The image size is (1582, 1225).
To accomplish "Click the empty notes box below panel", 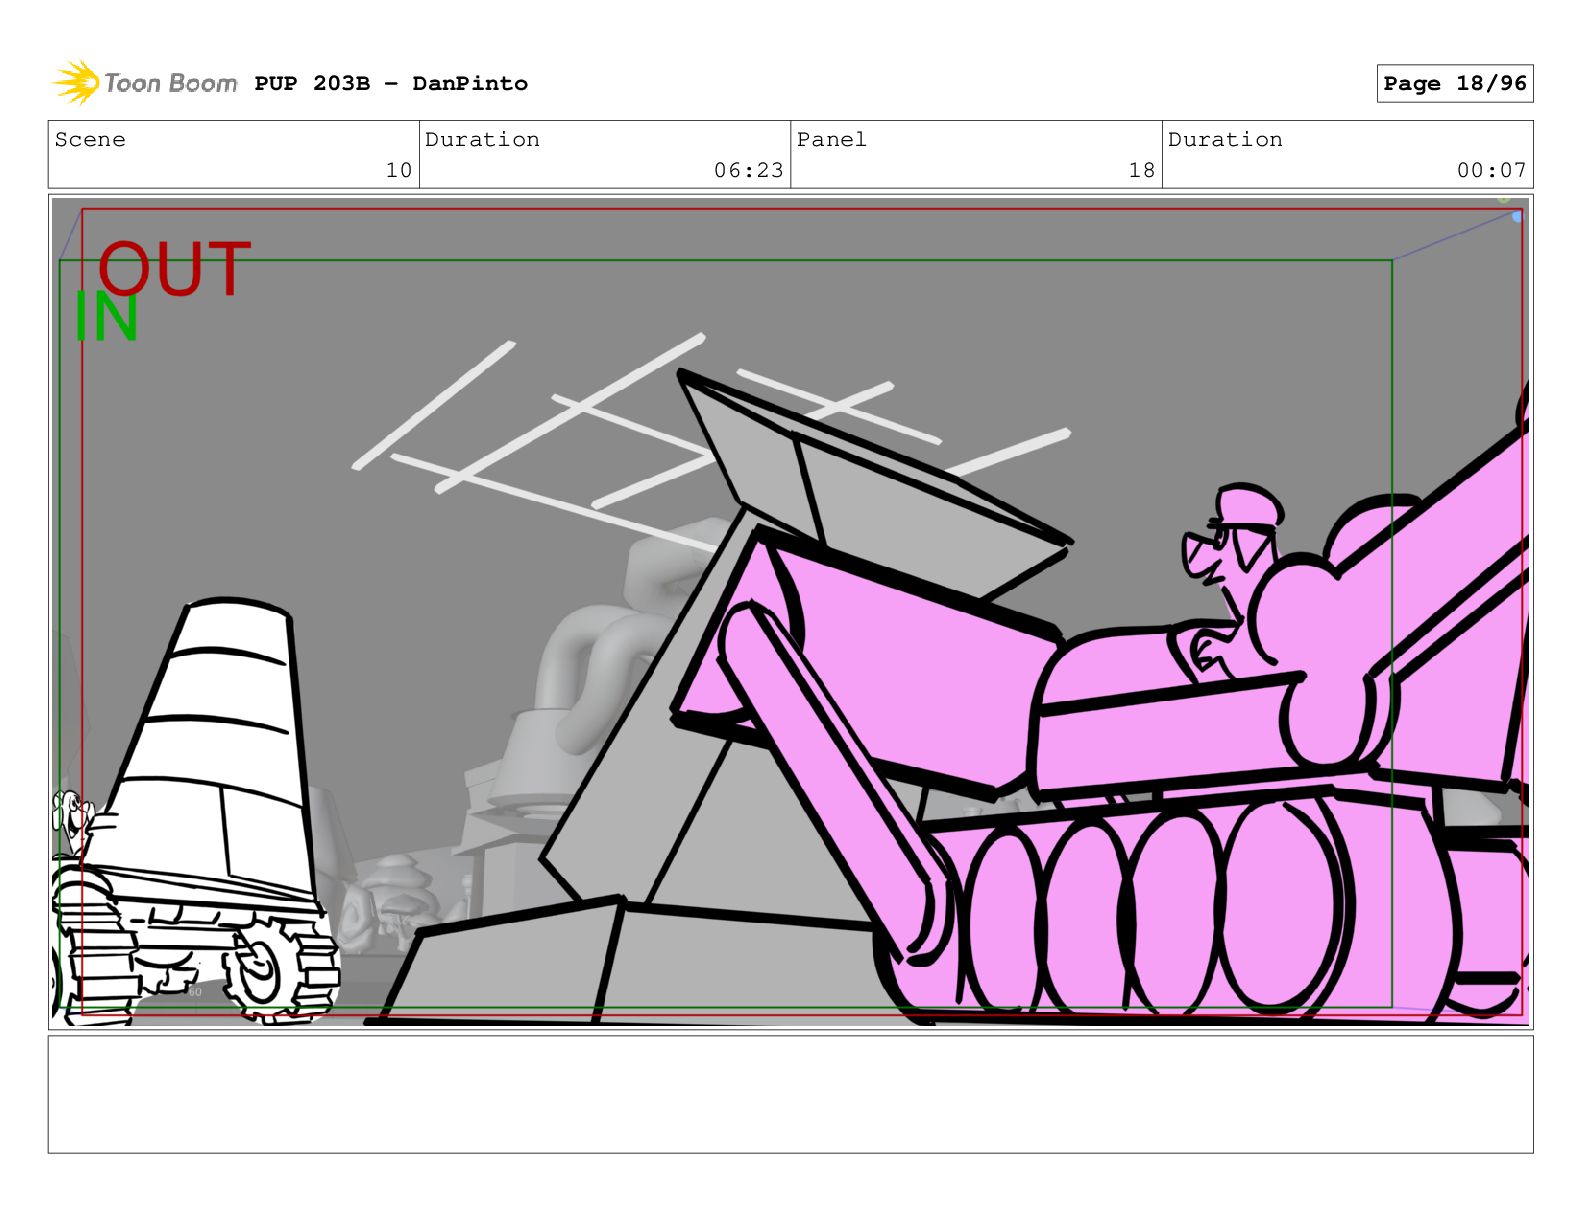I will pos(790,1094).
